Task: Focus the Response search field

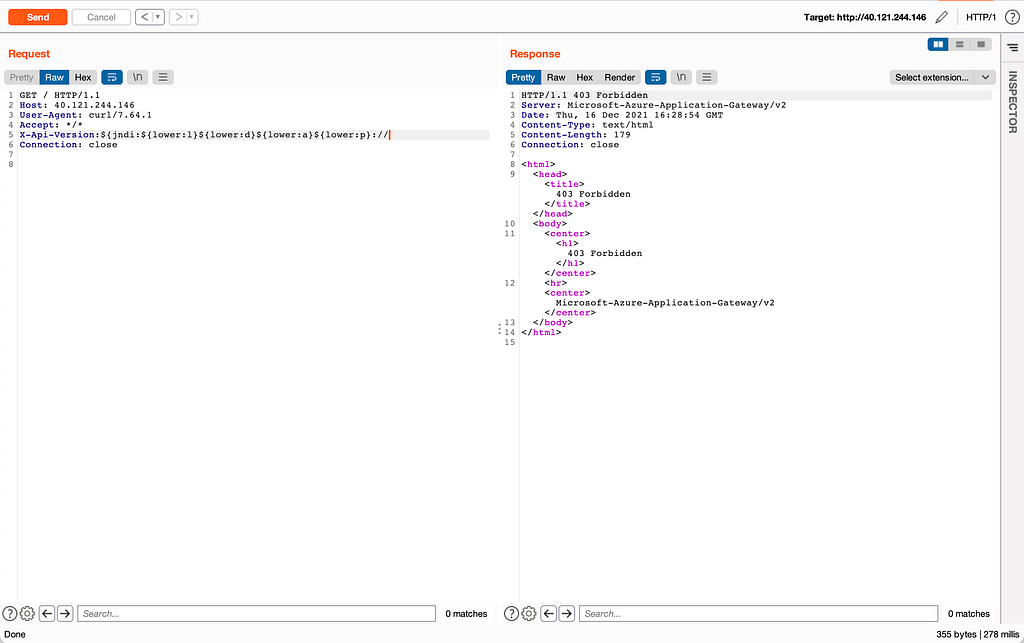Action: (759, 614)
